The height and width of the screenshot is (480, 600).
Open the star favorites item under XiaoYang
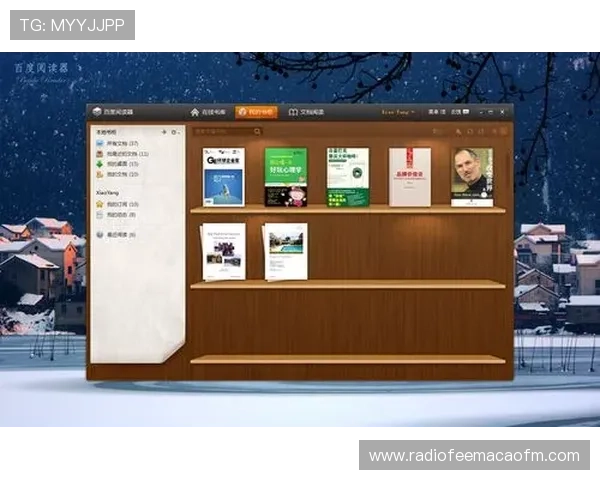[x=118, y=204]
